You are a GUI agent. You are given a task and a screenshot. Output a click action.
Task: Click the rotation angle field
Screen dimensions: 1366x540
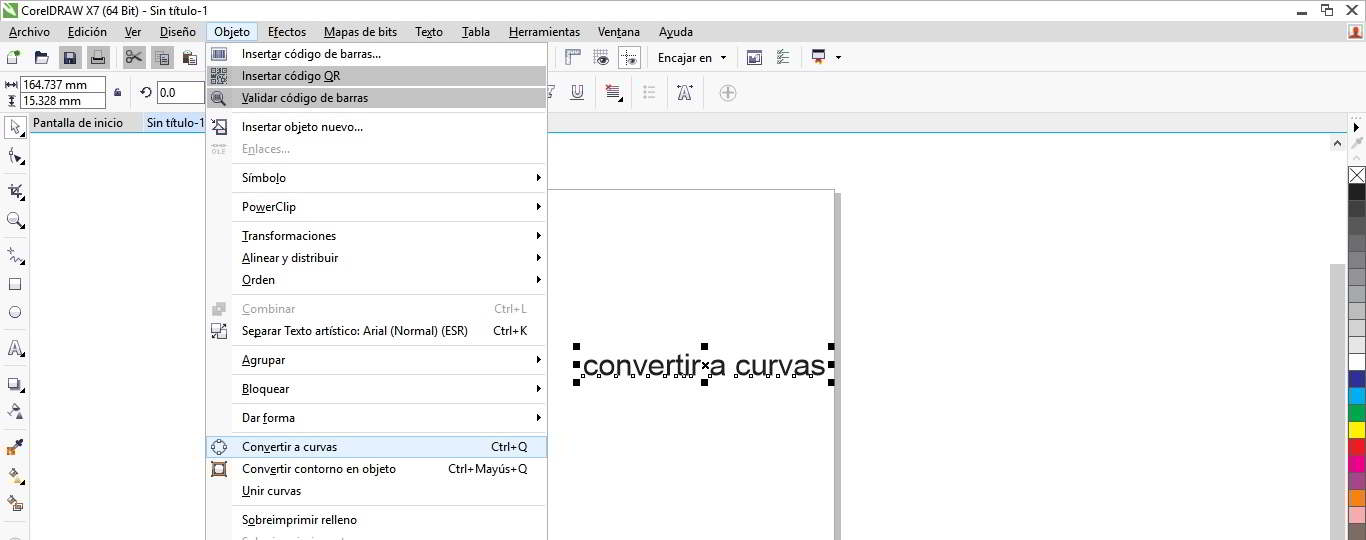tap(181, 93)
